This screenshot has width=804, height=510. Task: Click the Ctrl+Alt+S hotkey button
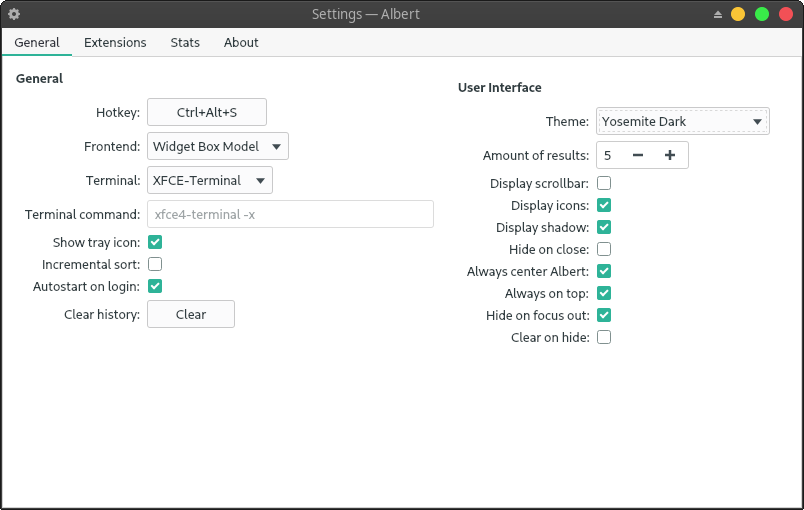pos(207,112)
